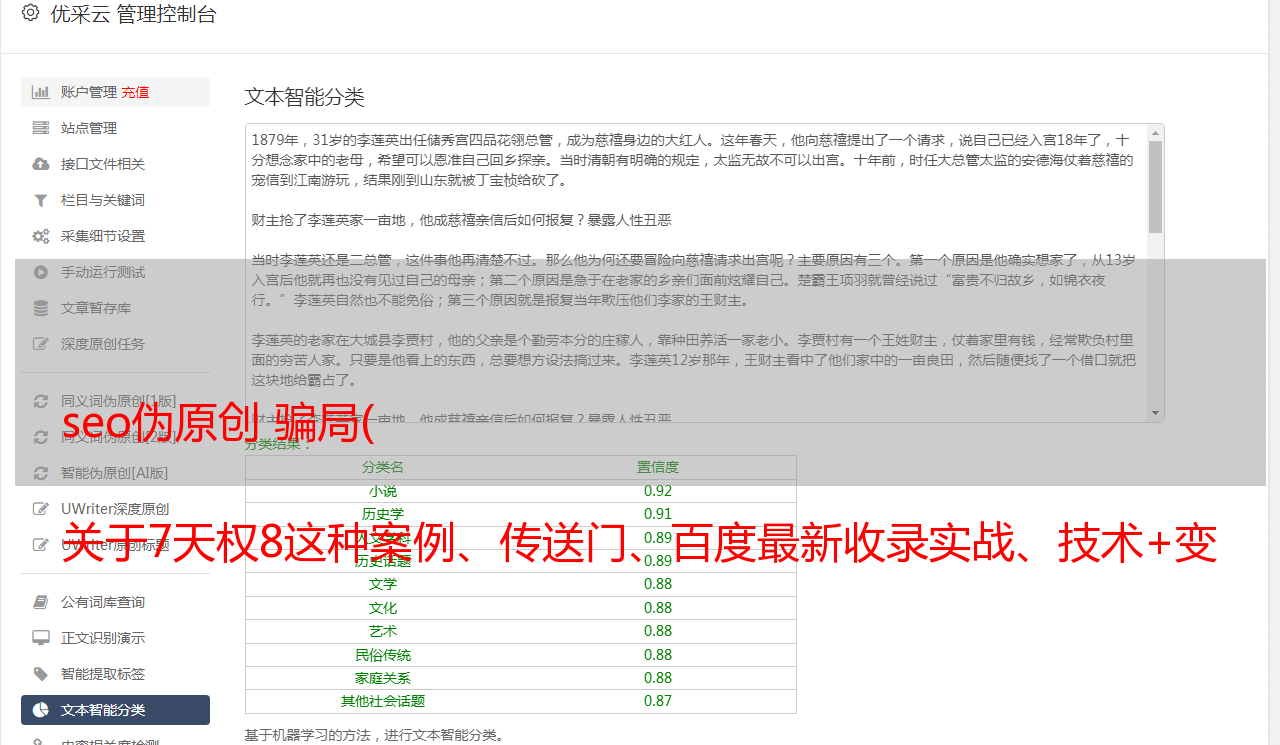Screen dimensions: 1280x745
Task: Click the cloud upload icon for 接口文件相关
Action: click(41, 164)
